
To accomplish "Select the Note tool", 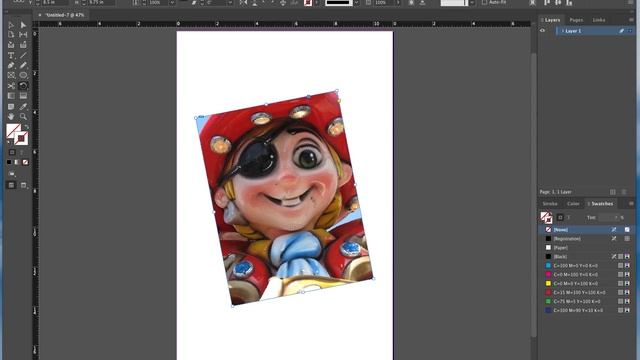I will tap(11, 107).
